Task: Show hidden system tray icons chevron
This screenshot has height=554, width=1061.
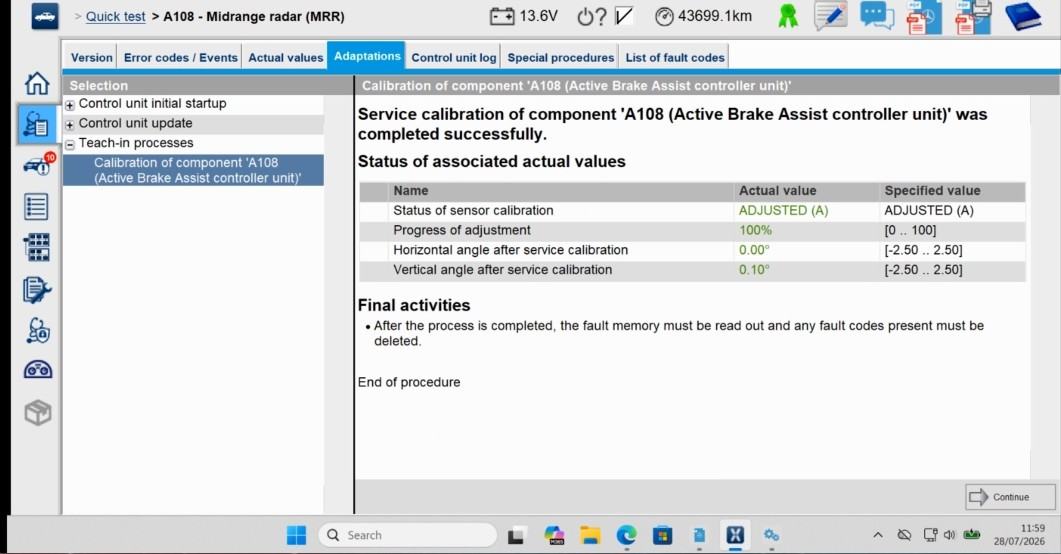Action: click(878, 535)
